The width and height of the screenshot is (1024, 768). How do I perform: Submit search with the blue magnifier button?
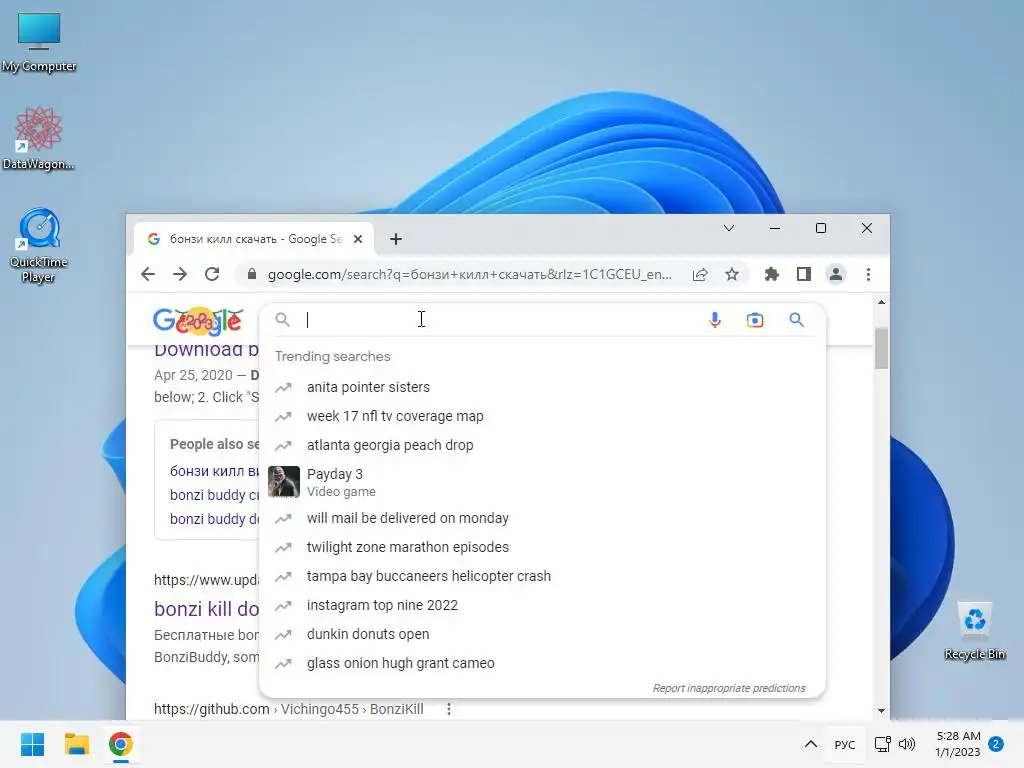point(796,320)
